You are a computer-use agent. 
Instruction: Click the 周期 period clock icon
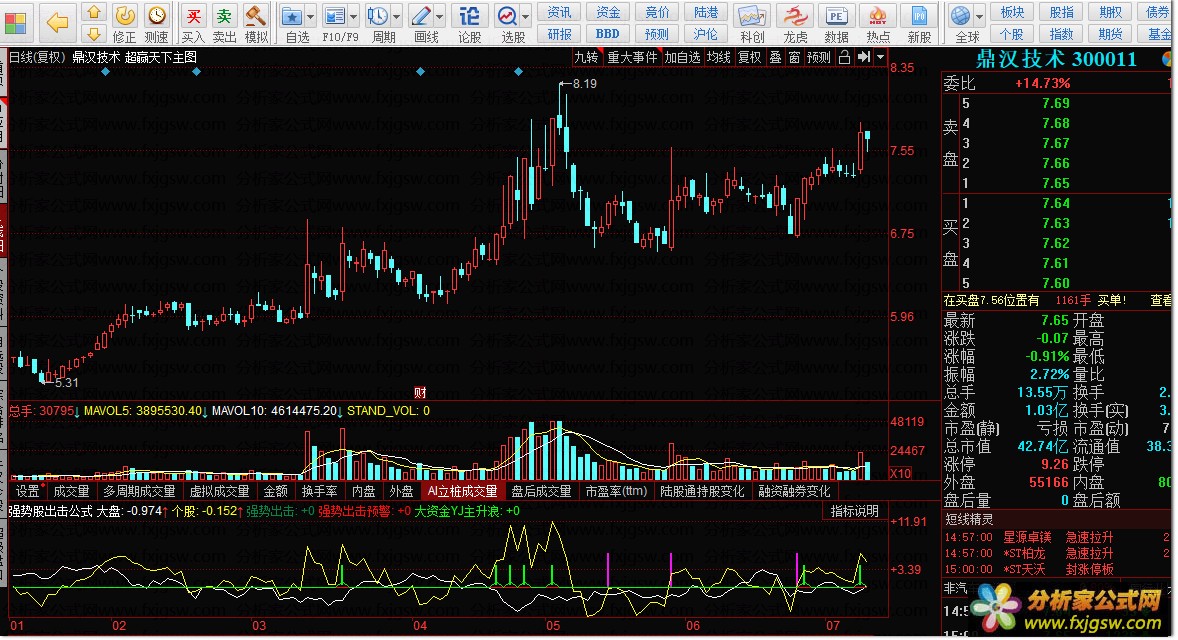pyautogui.click(x=378, y=16)
